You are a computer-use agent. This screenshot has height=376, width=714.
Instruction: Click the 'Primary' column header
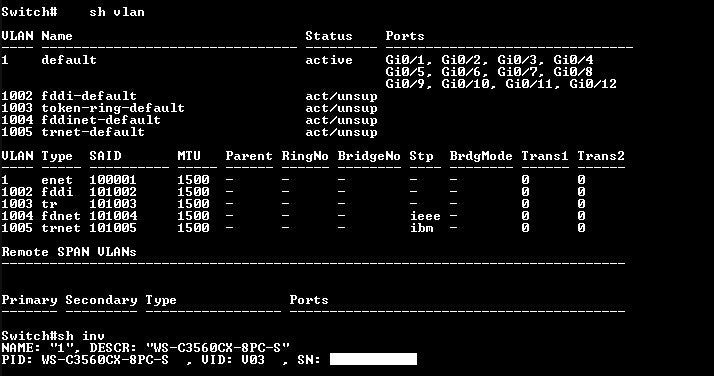(x=30, y=300)
